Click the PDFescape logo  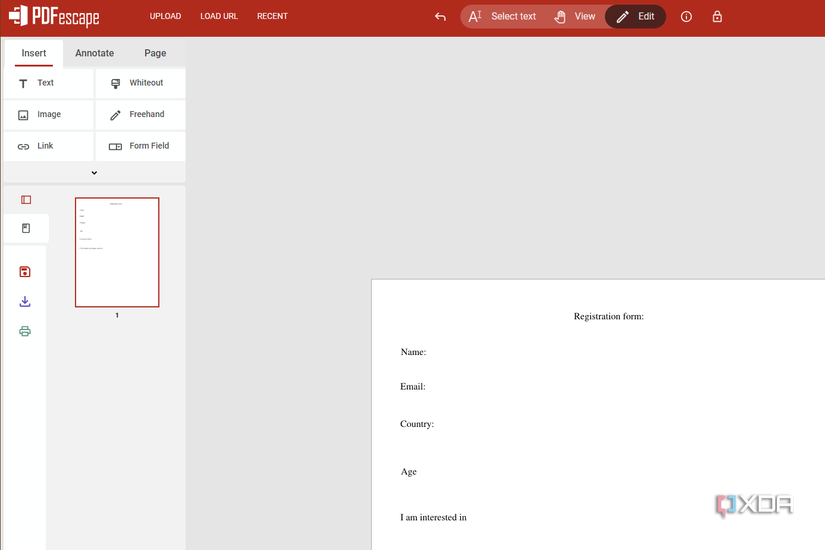[54, 16]
